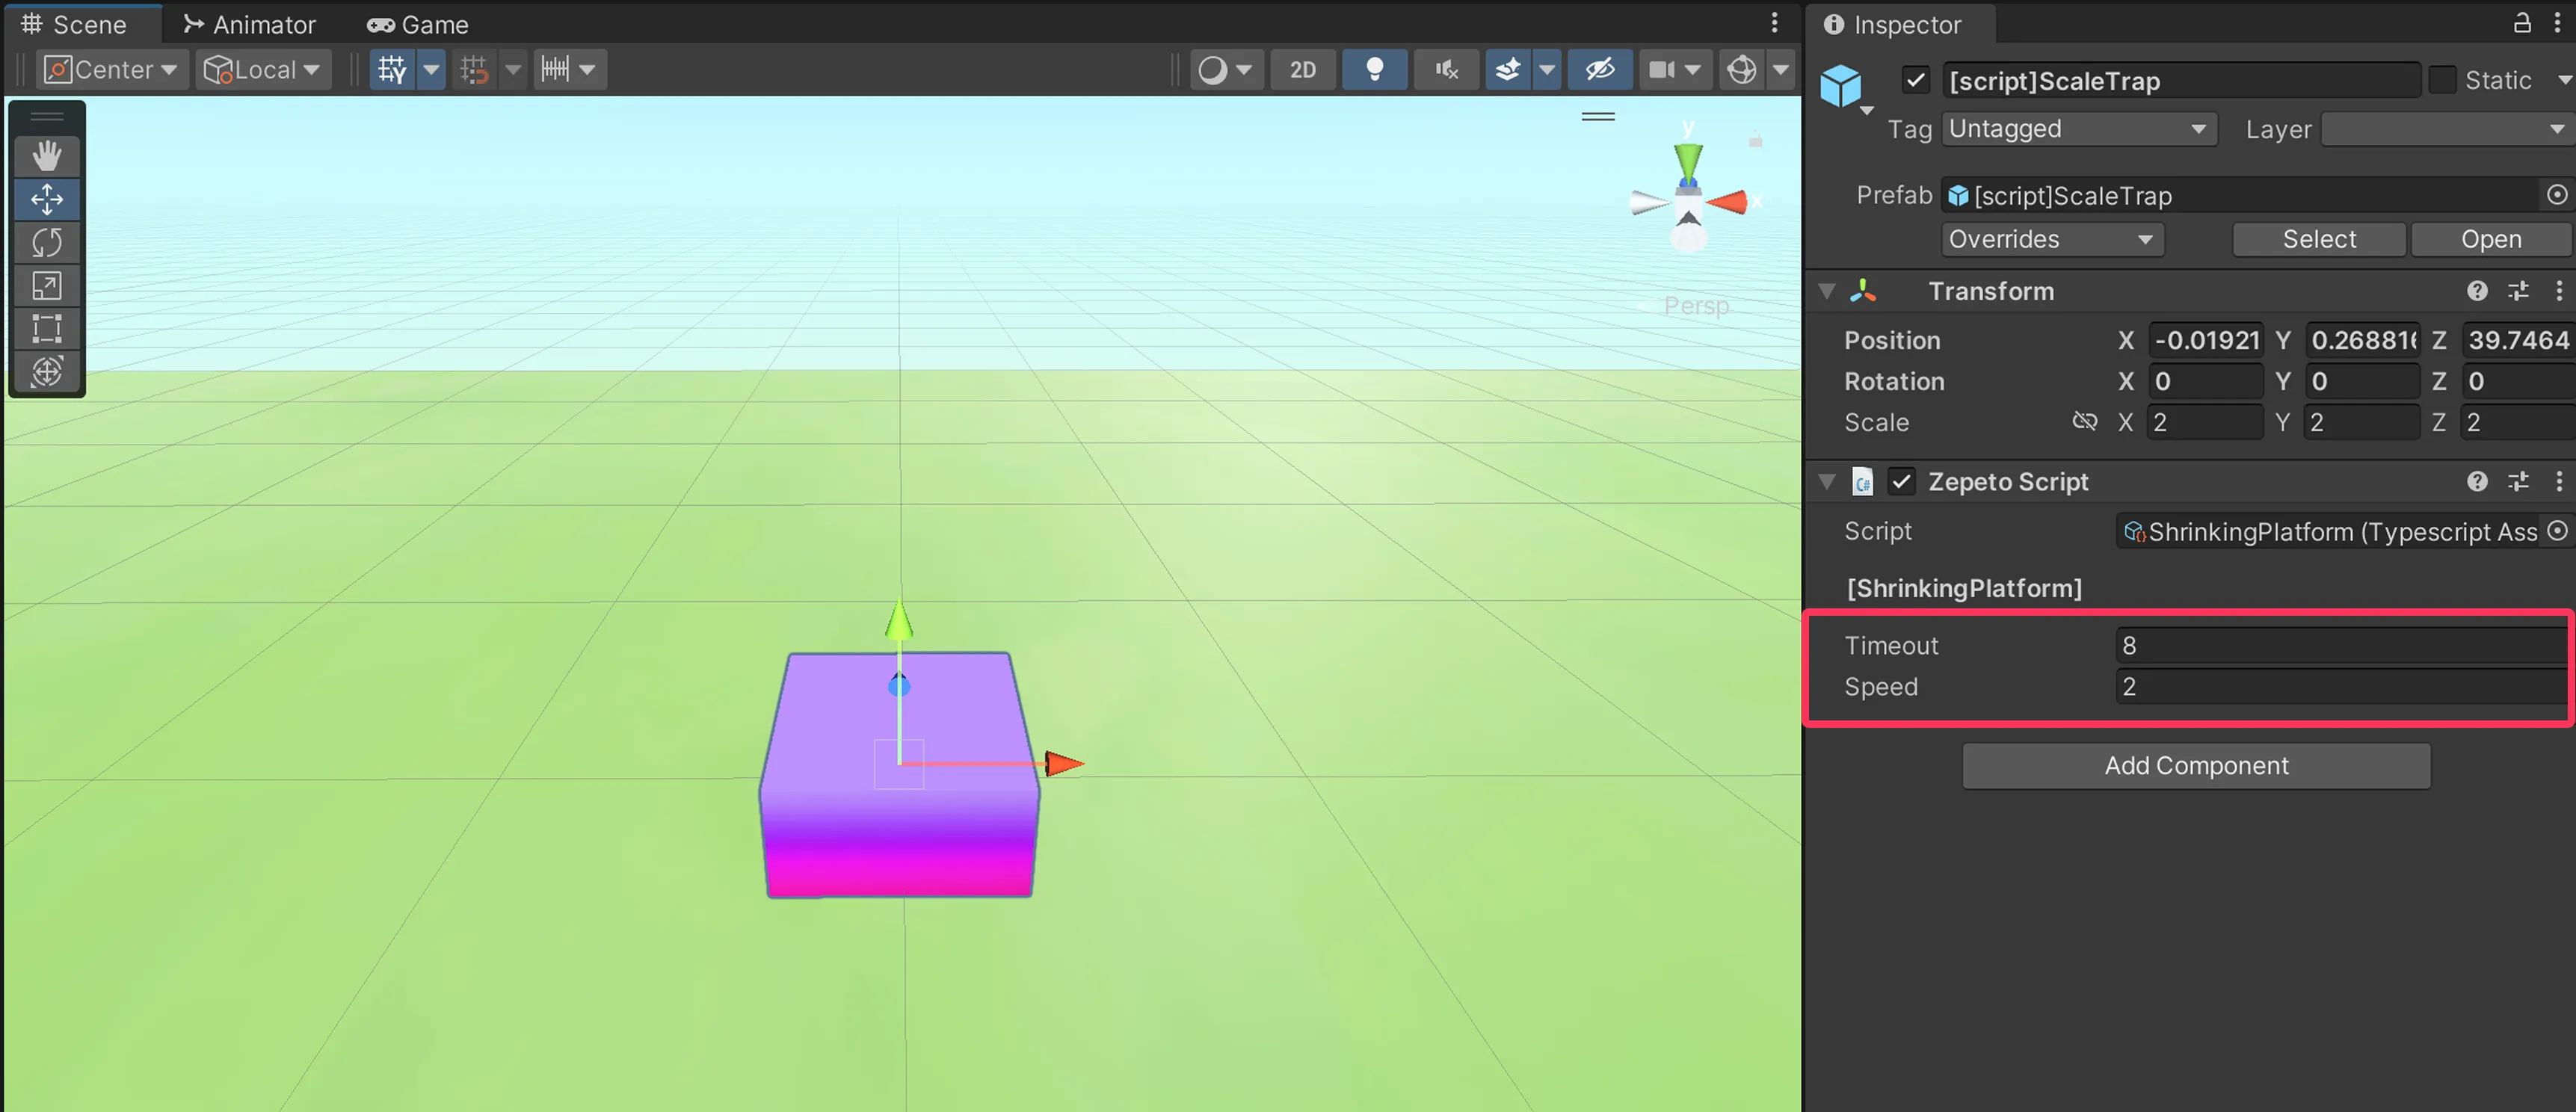Enable the Static checkbox

tap(2442, 80)
